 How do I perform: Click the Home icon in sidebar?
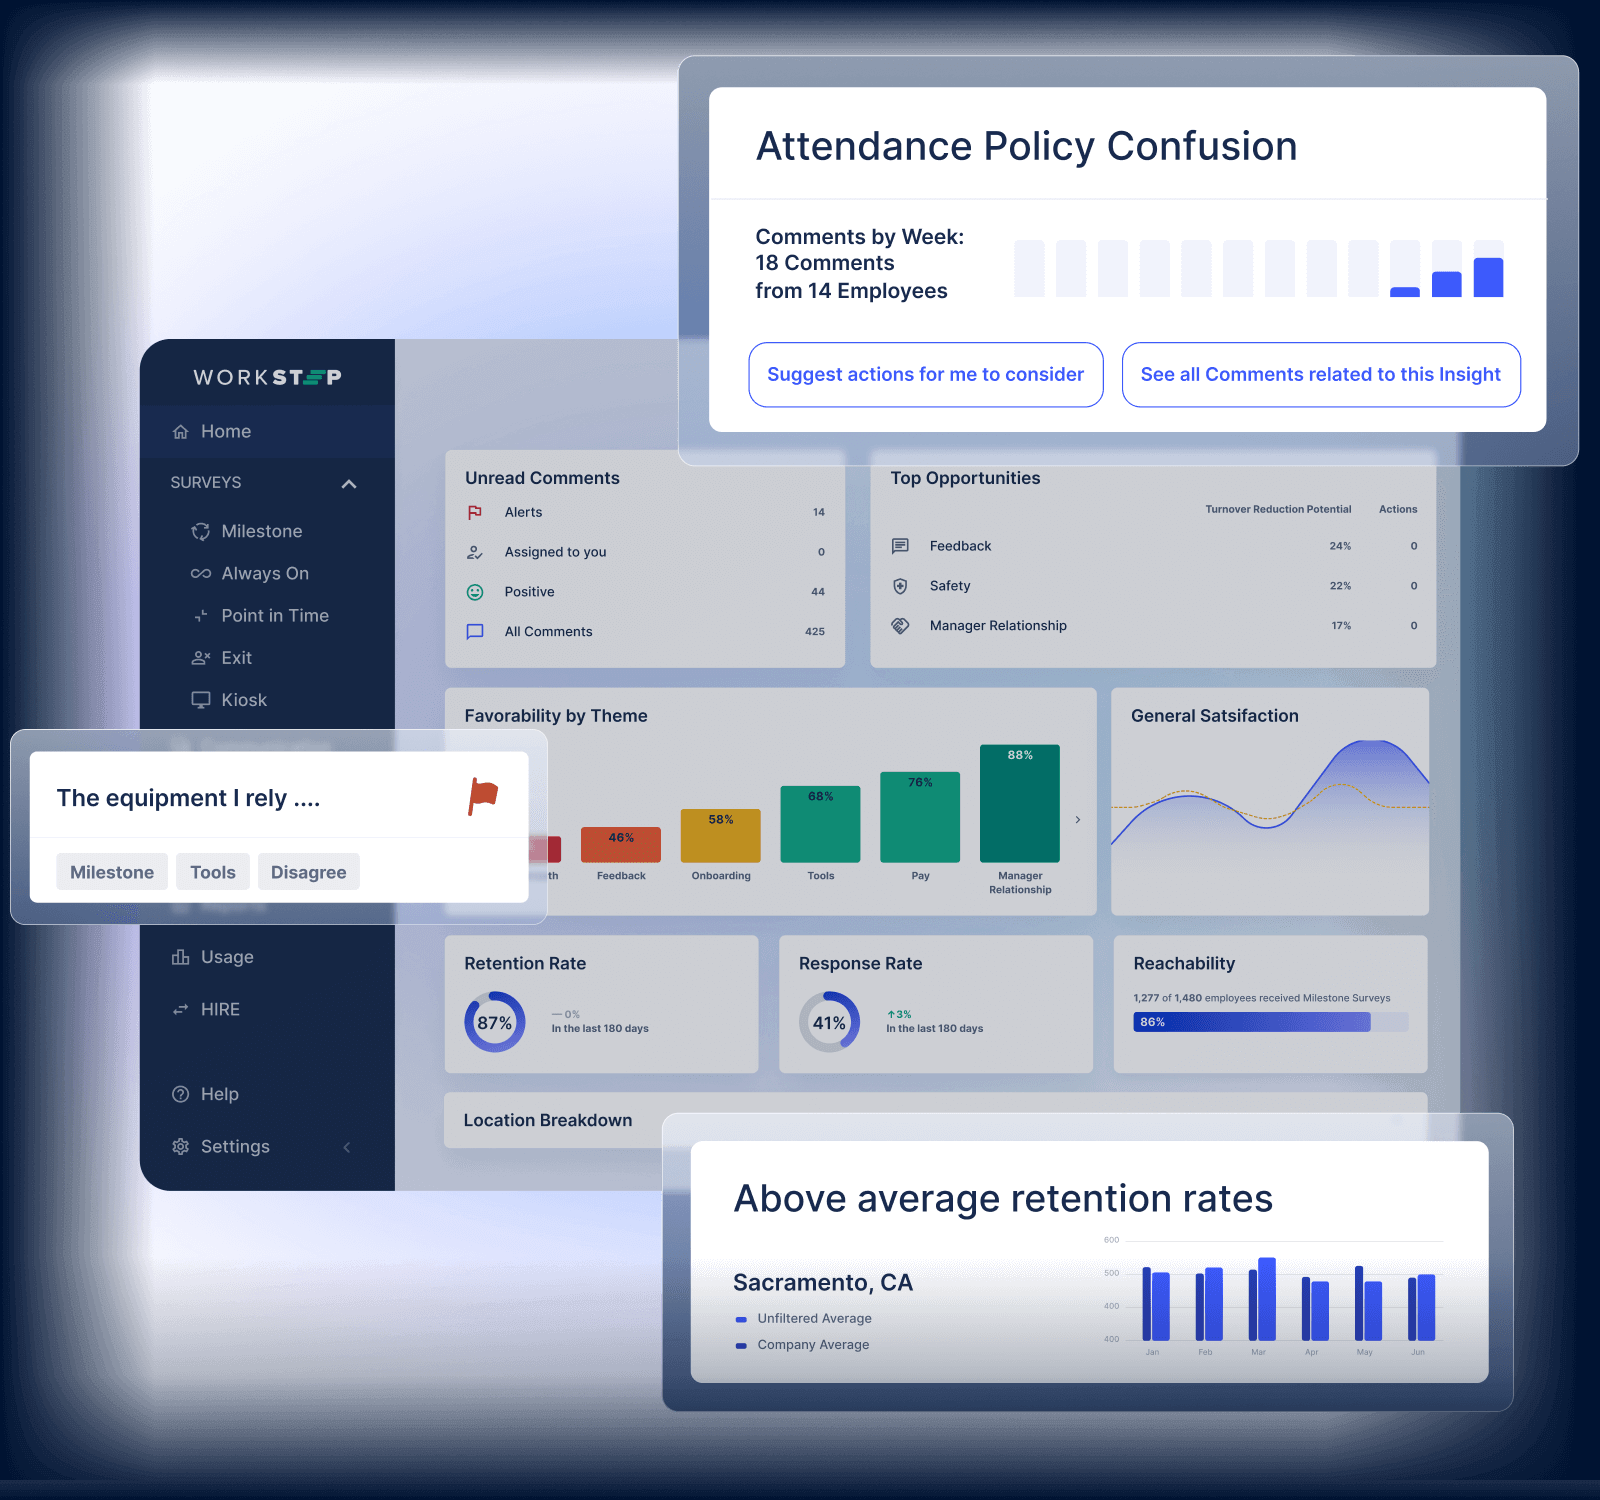point(181,432)
